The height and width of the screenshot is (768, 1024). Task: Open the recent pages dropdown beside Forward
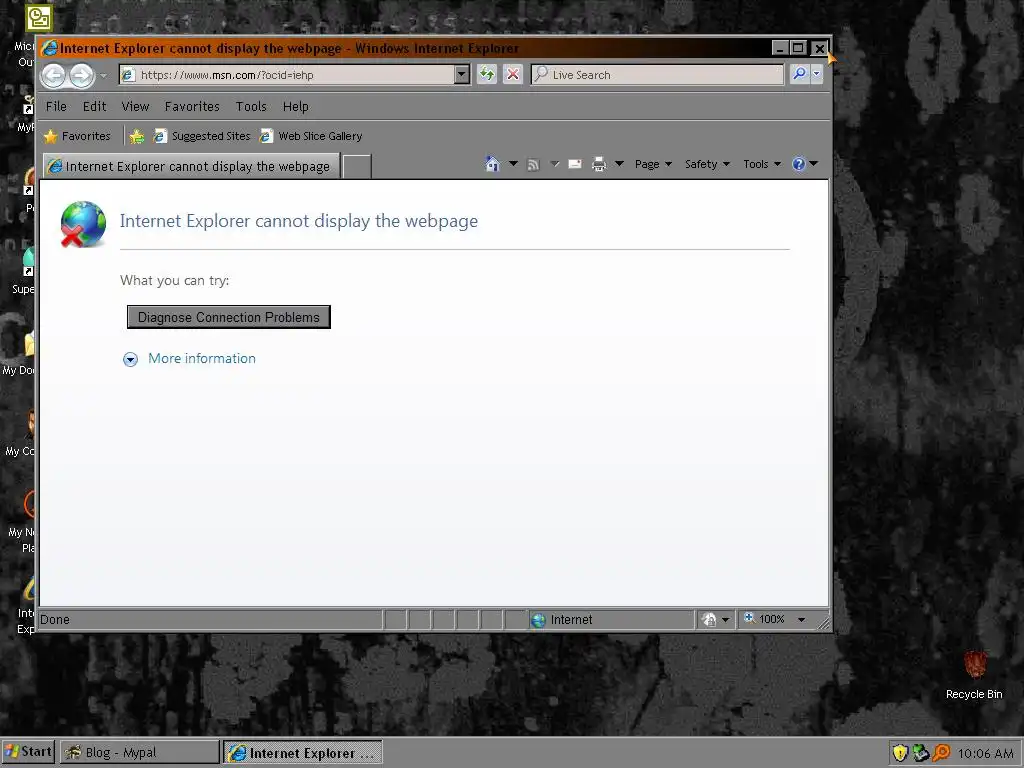coord(103,76)
